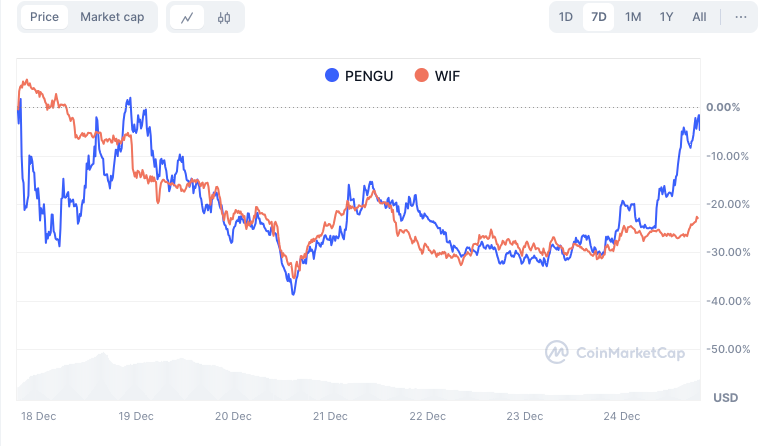This screenshot has width=768, height=446.
Task: Click the 19 Dec date label
Action: click(x=136, y=416)
